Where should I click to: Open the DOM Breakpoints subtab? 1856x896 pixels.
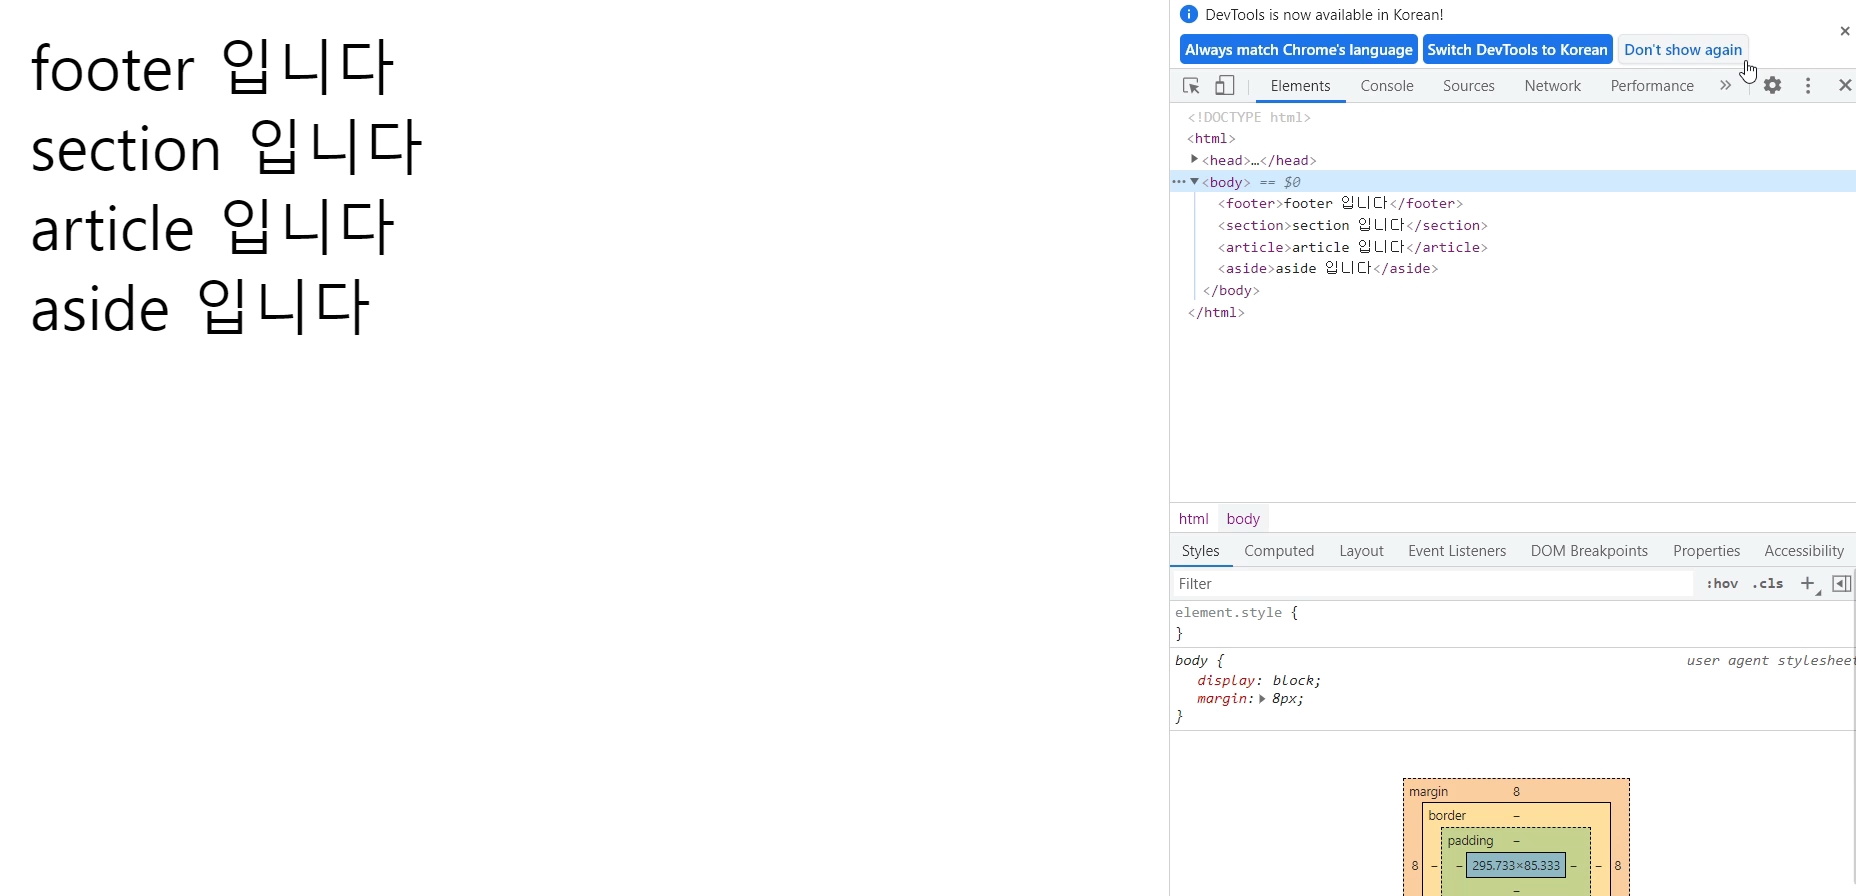pos(1589,551)
